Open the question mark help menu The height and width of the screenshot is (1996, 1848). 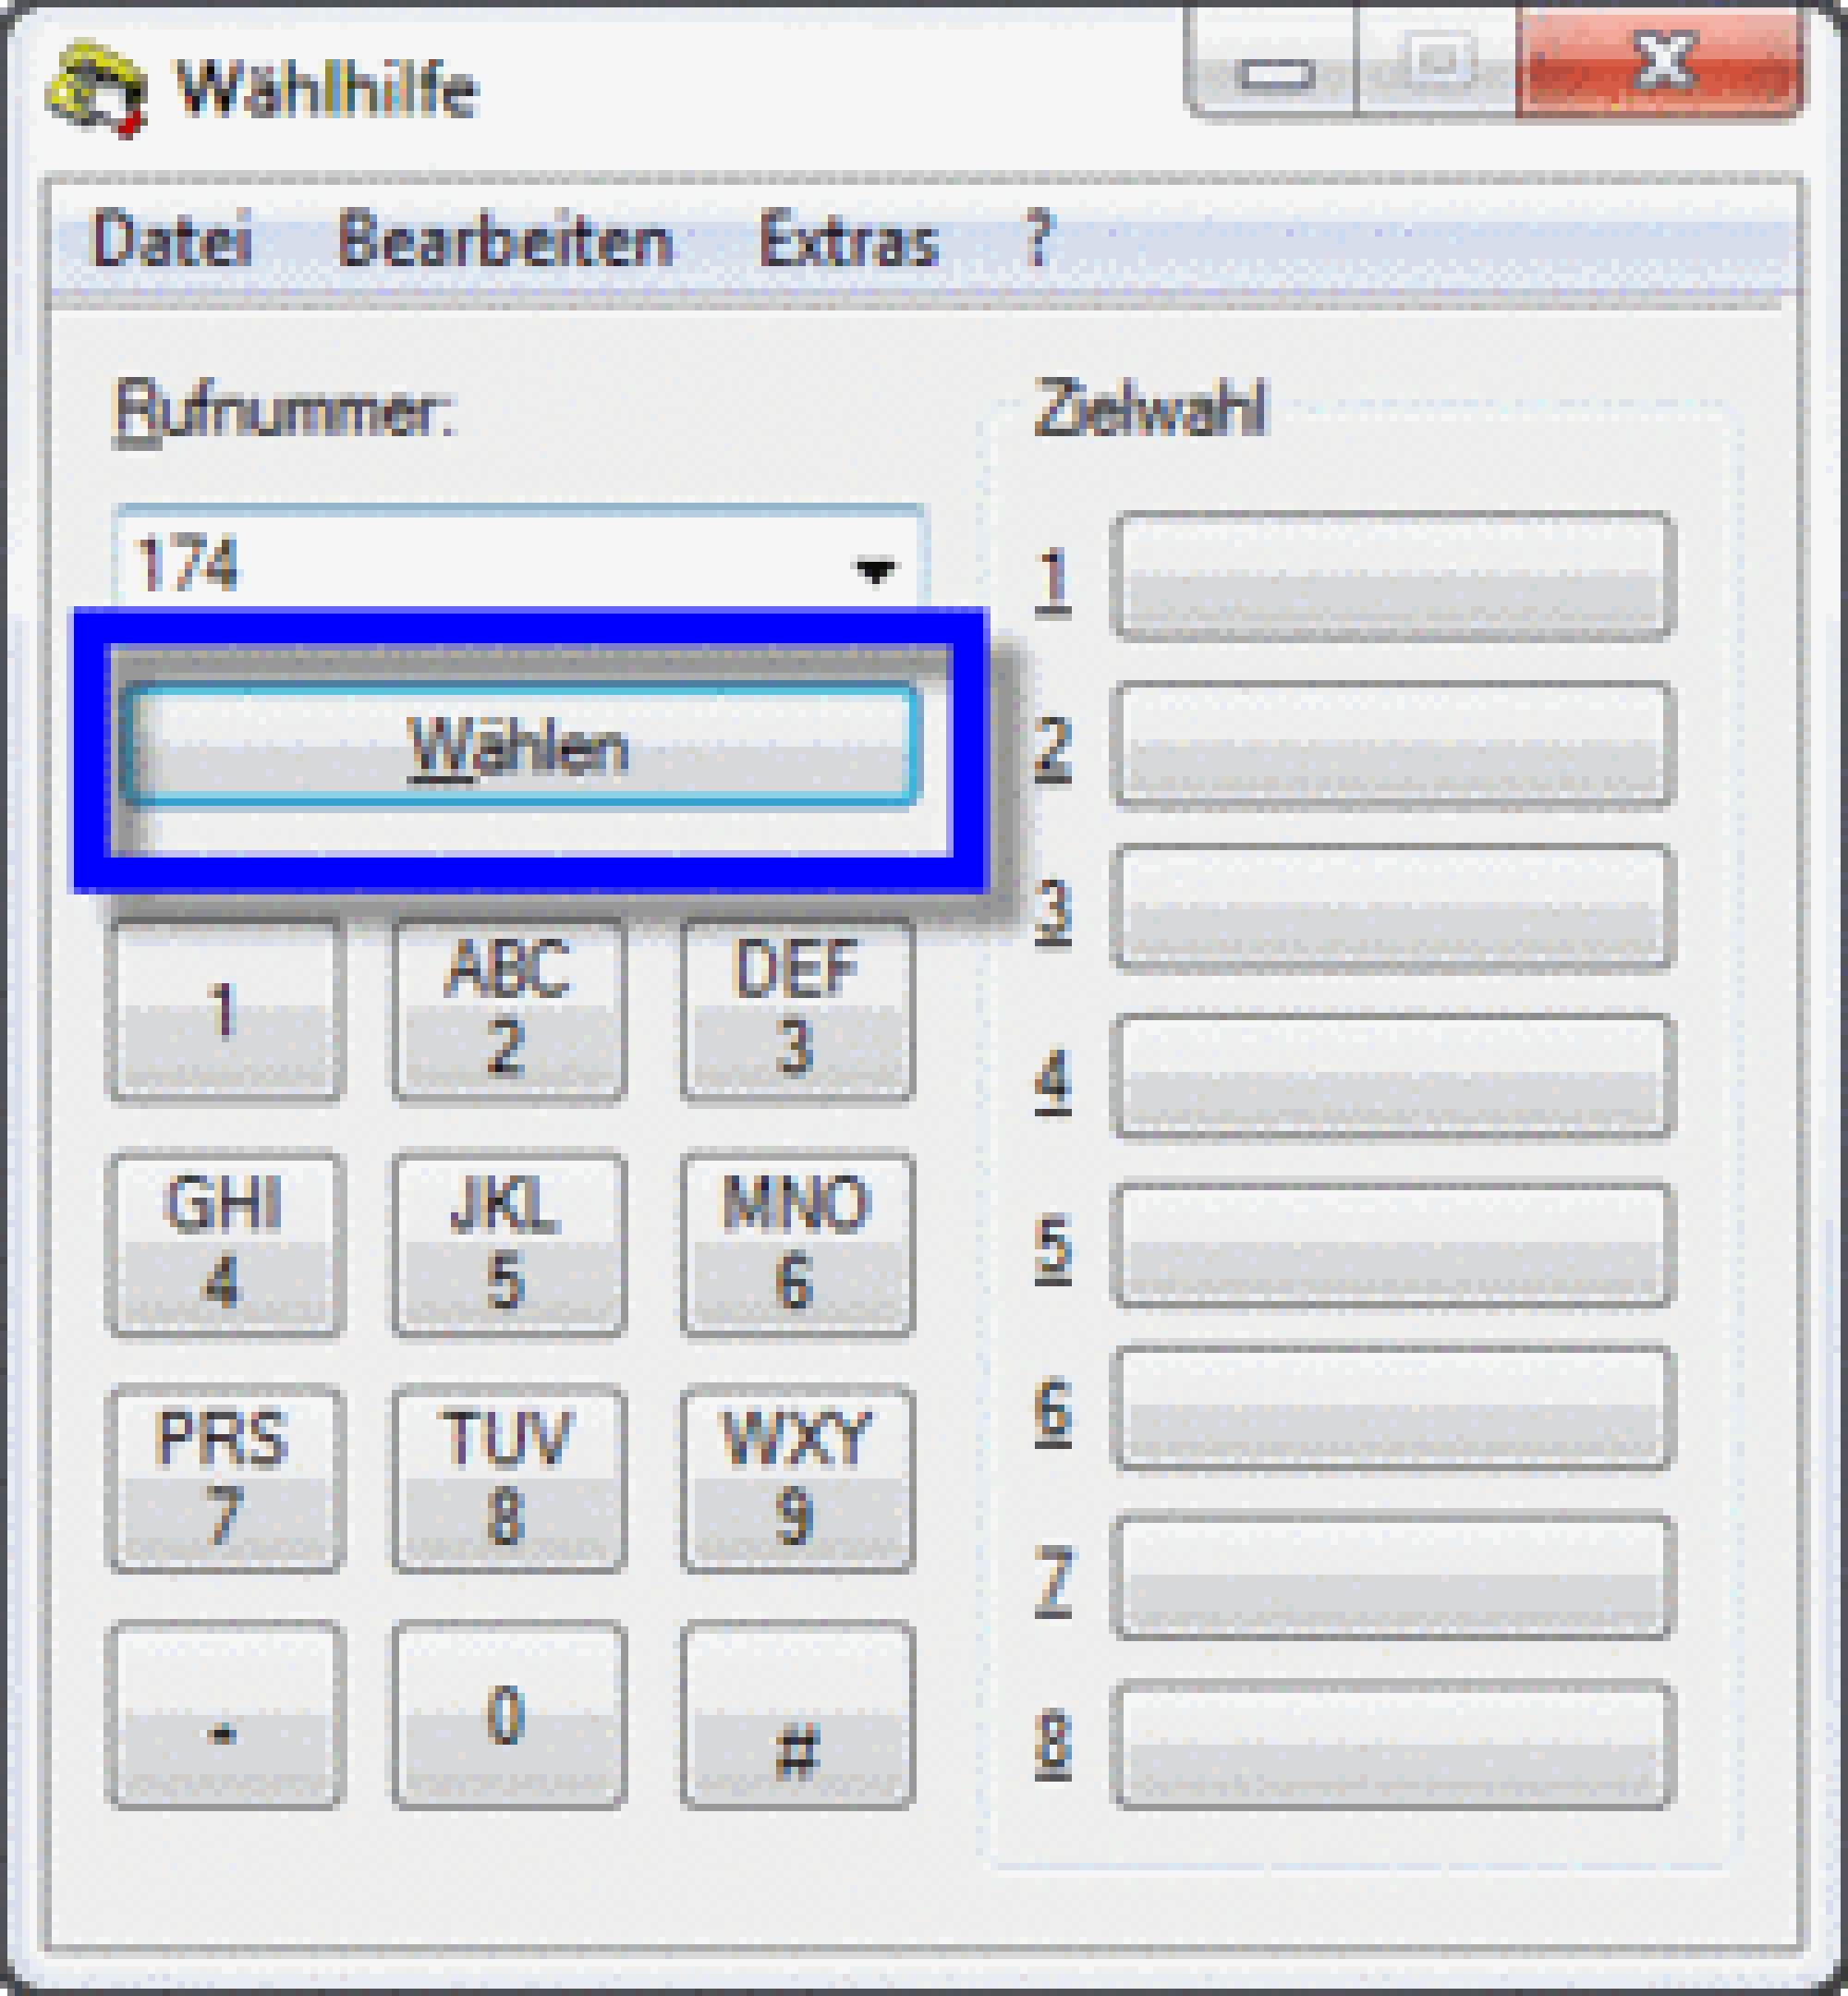pyautogui.click(x=1038, y=240)
